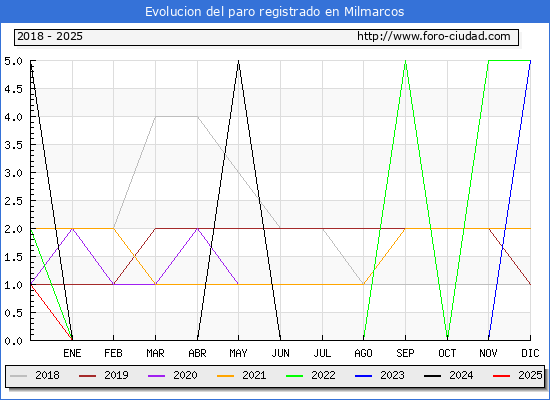Click the JUL month axis label
The height and width of the screenshot is (400, 550).
click(322, 353)
